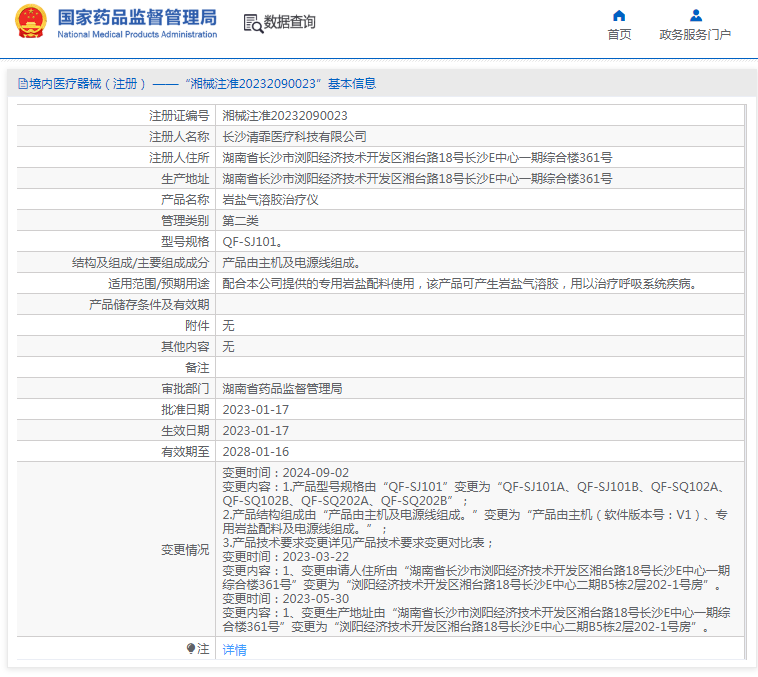
Task: Click the 型号规格 row label
Action: pyautogui.click(x=185, y=241)
